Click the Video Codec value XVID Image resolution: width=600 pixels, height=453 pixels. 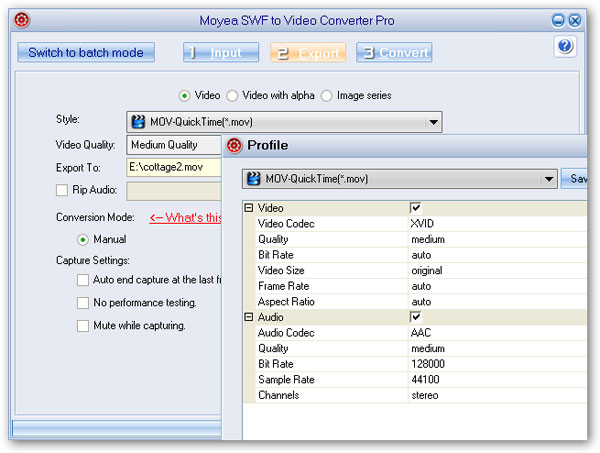(x=422, y=224)
